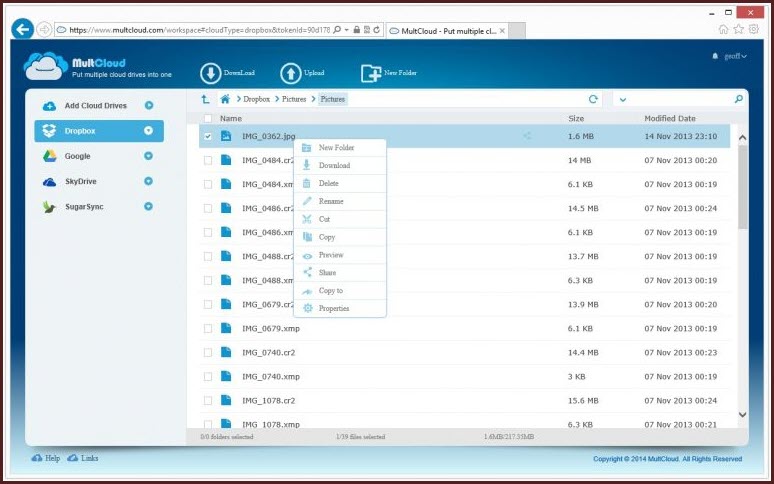
Task: Check the IMG_1078.cr2 checkbox
Action: 208,401
